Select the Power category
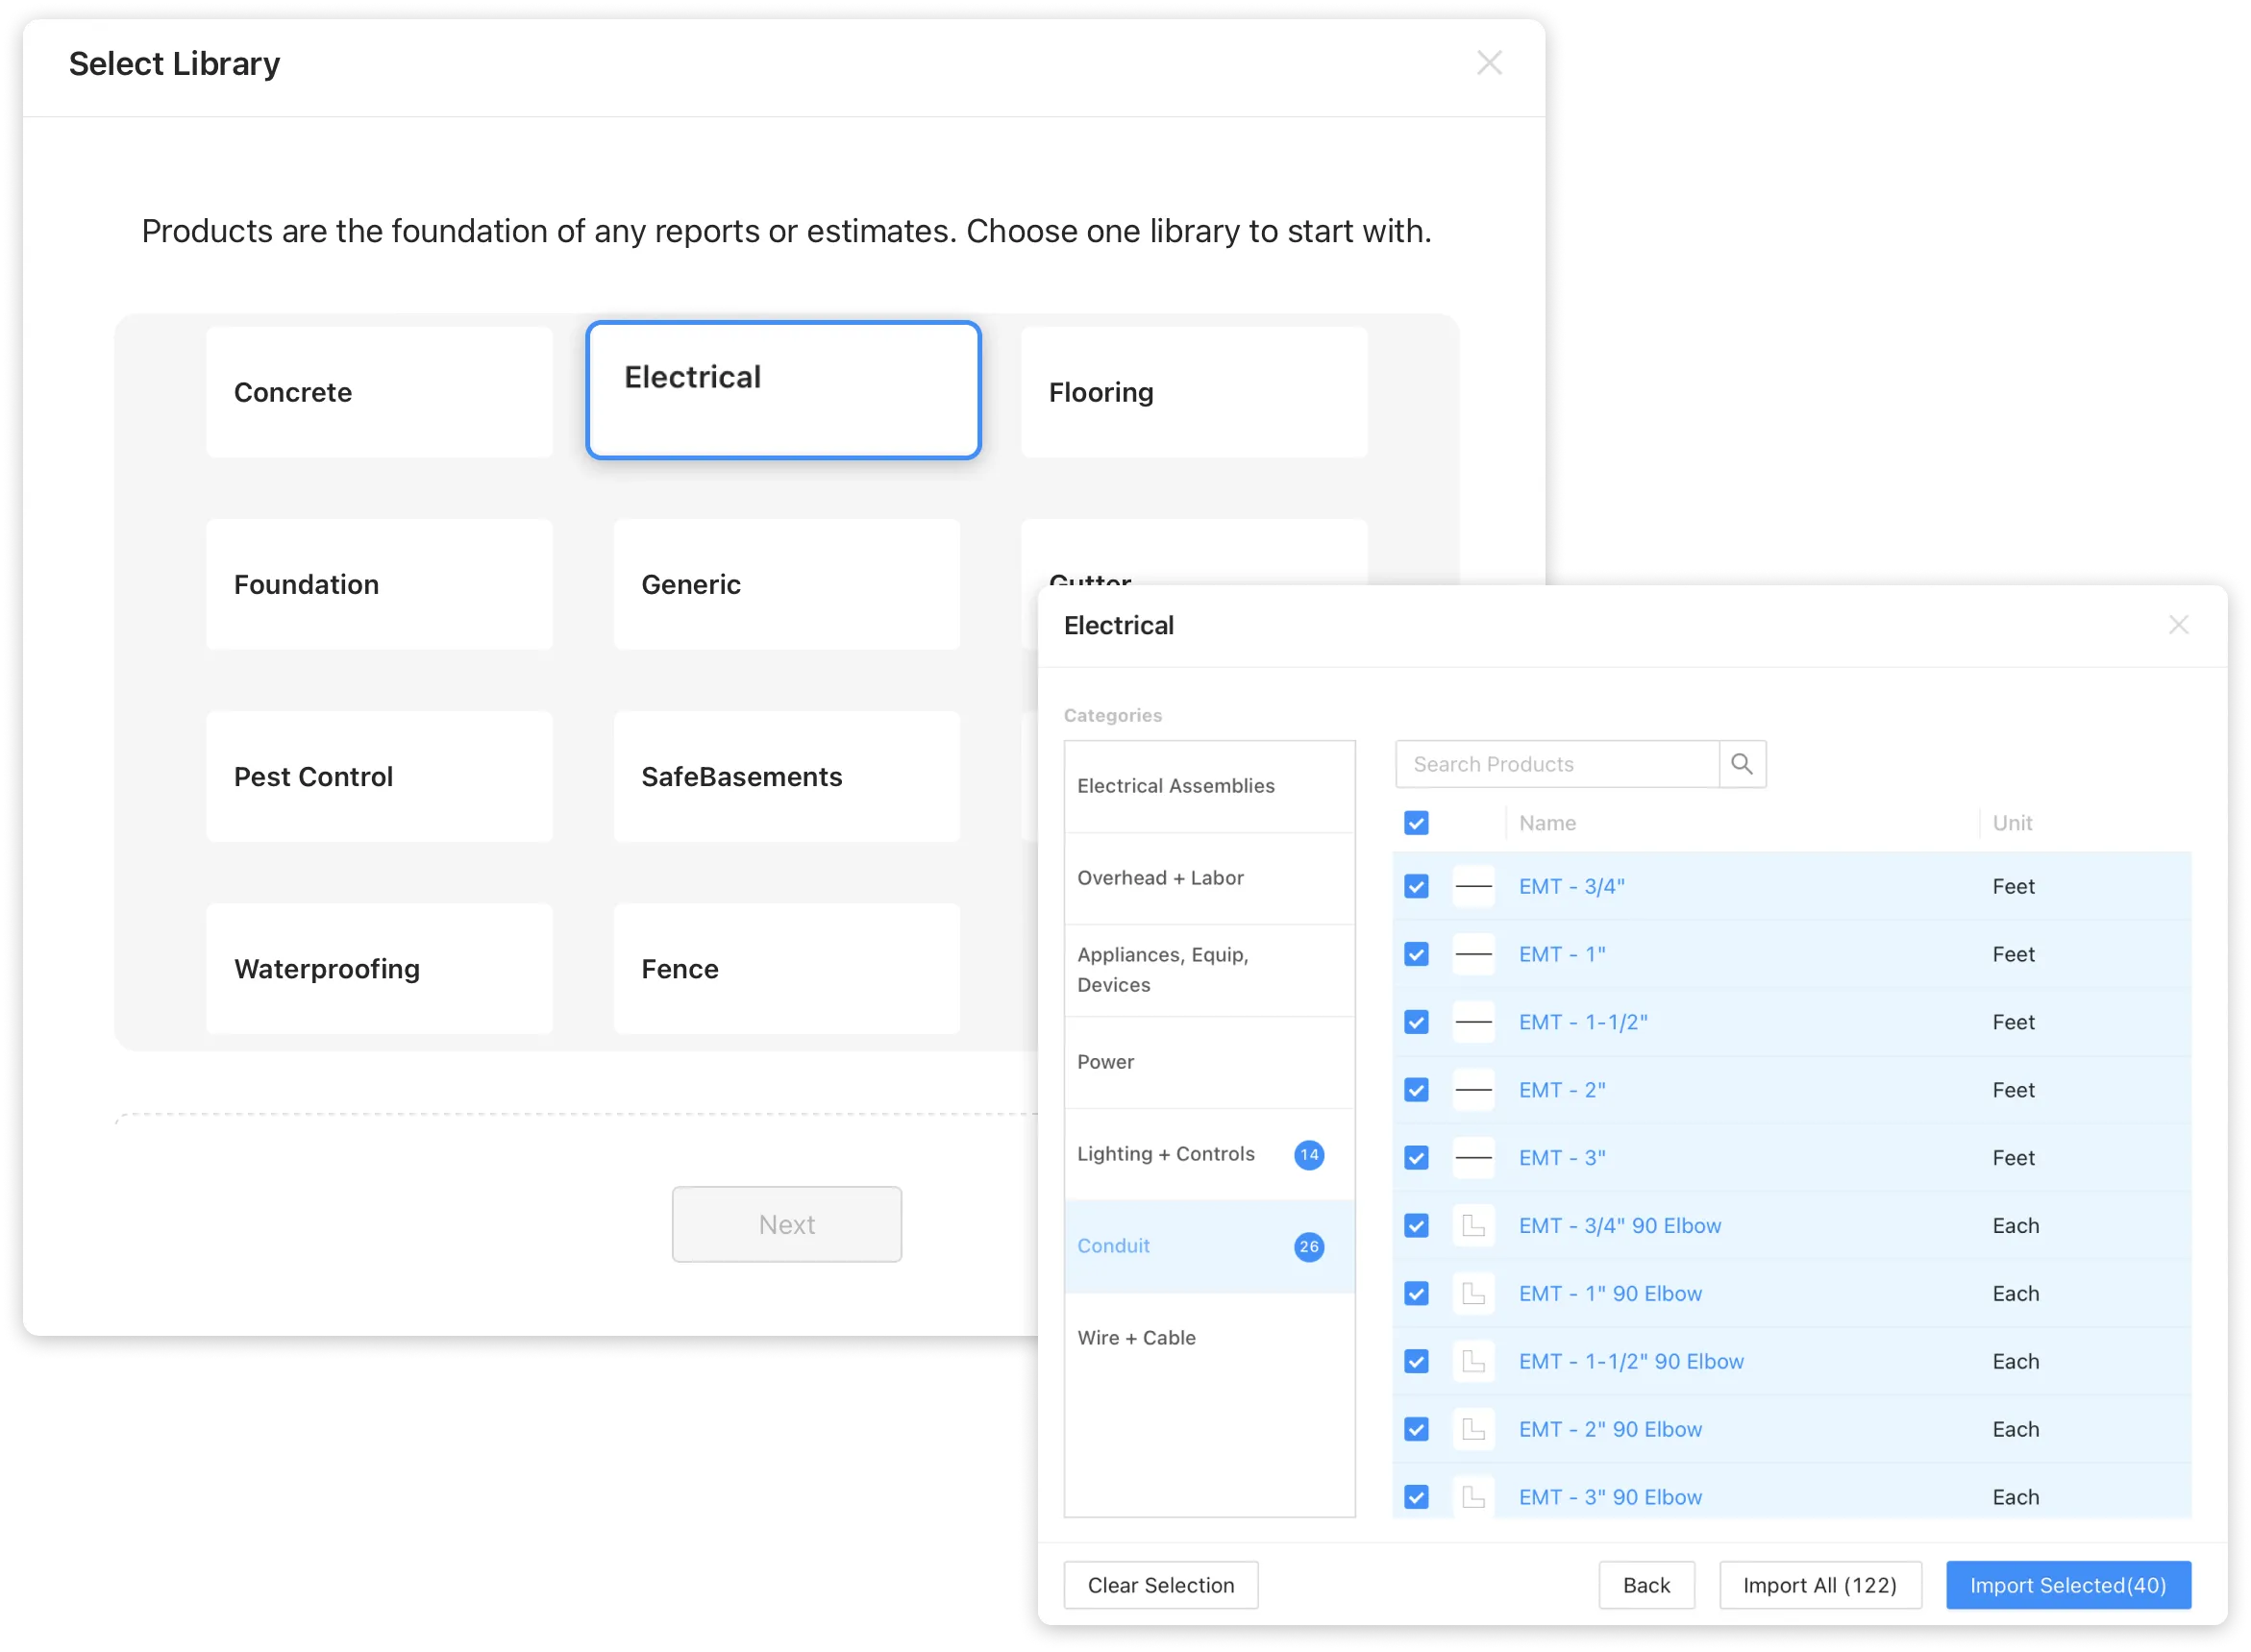Viewport: 2251px width, 1652px height. [1105, 1062]
